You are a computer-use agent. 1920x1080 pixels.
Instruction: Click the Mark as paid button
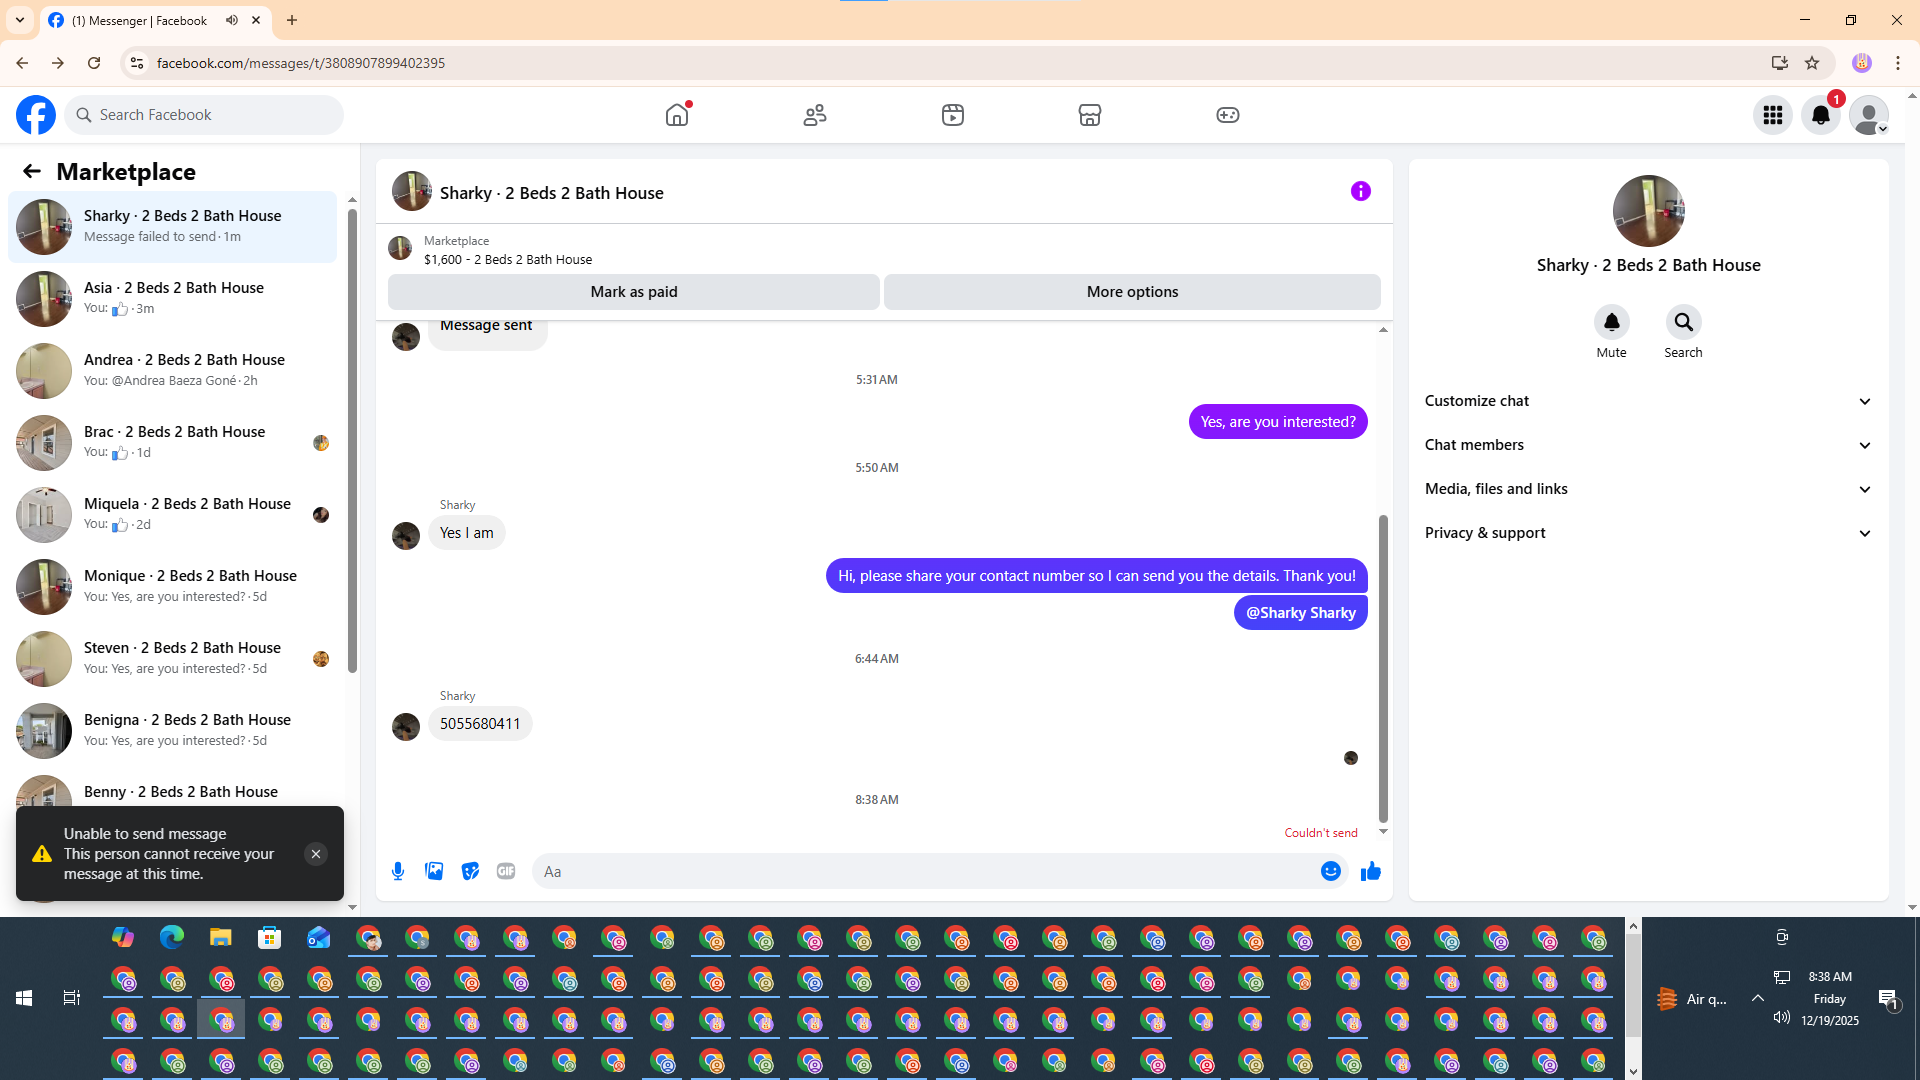tap(633, 292)
